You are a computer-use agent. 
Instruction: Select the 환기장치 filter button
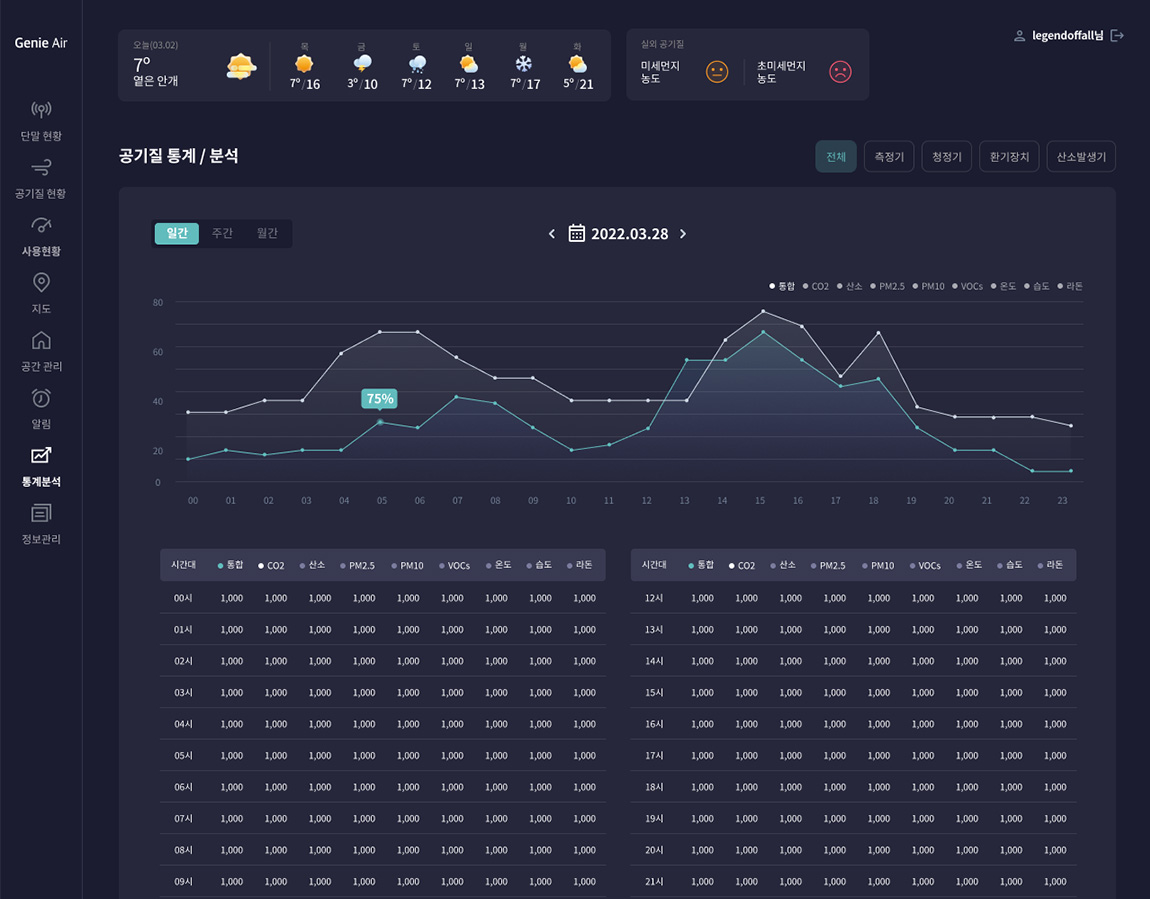(1009, 157)
